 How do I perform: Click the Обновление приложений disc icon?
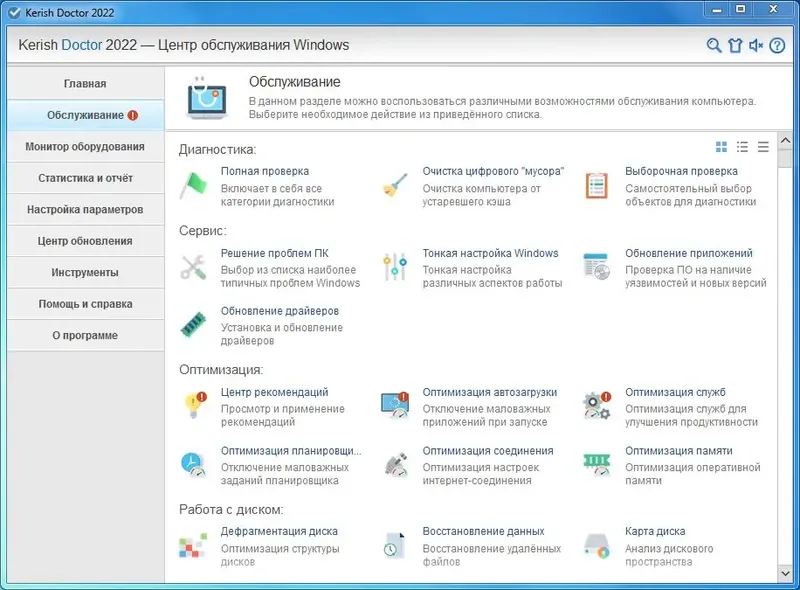point(596,266)
